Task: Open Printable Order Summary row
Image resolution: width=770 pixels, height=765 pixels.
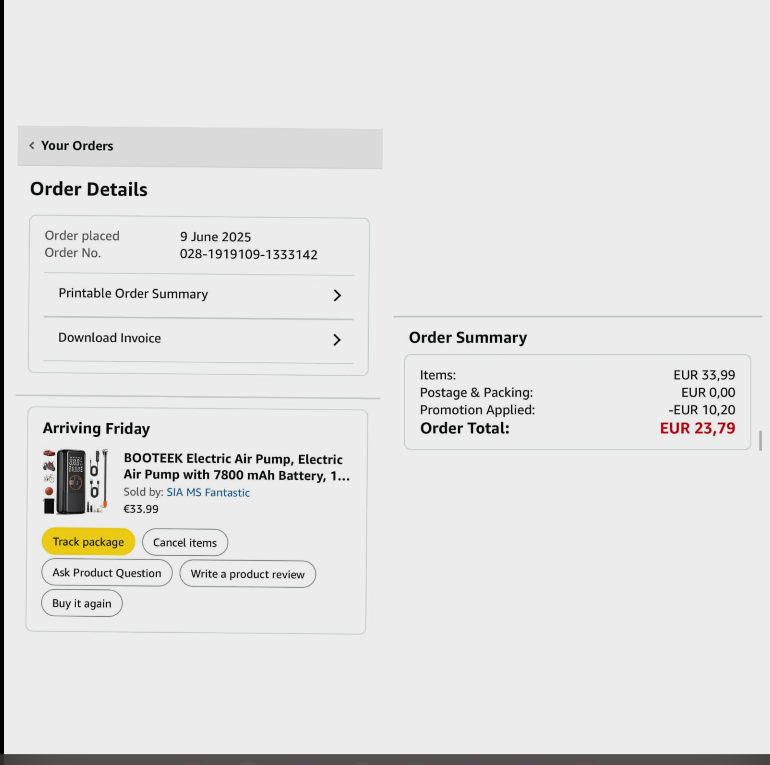Action: click(x=199, y=296)
